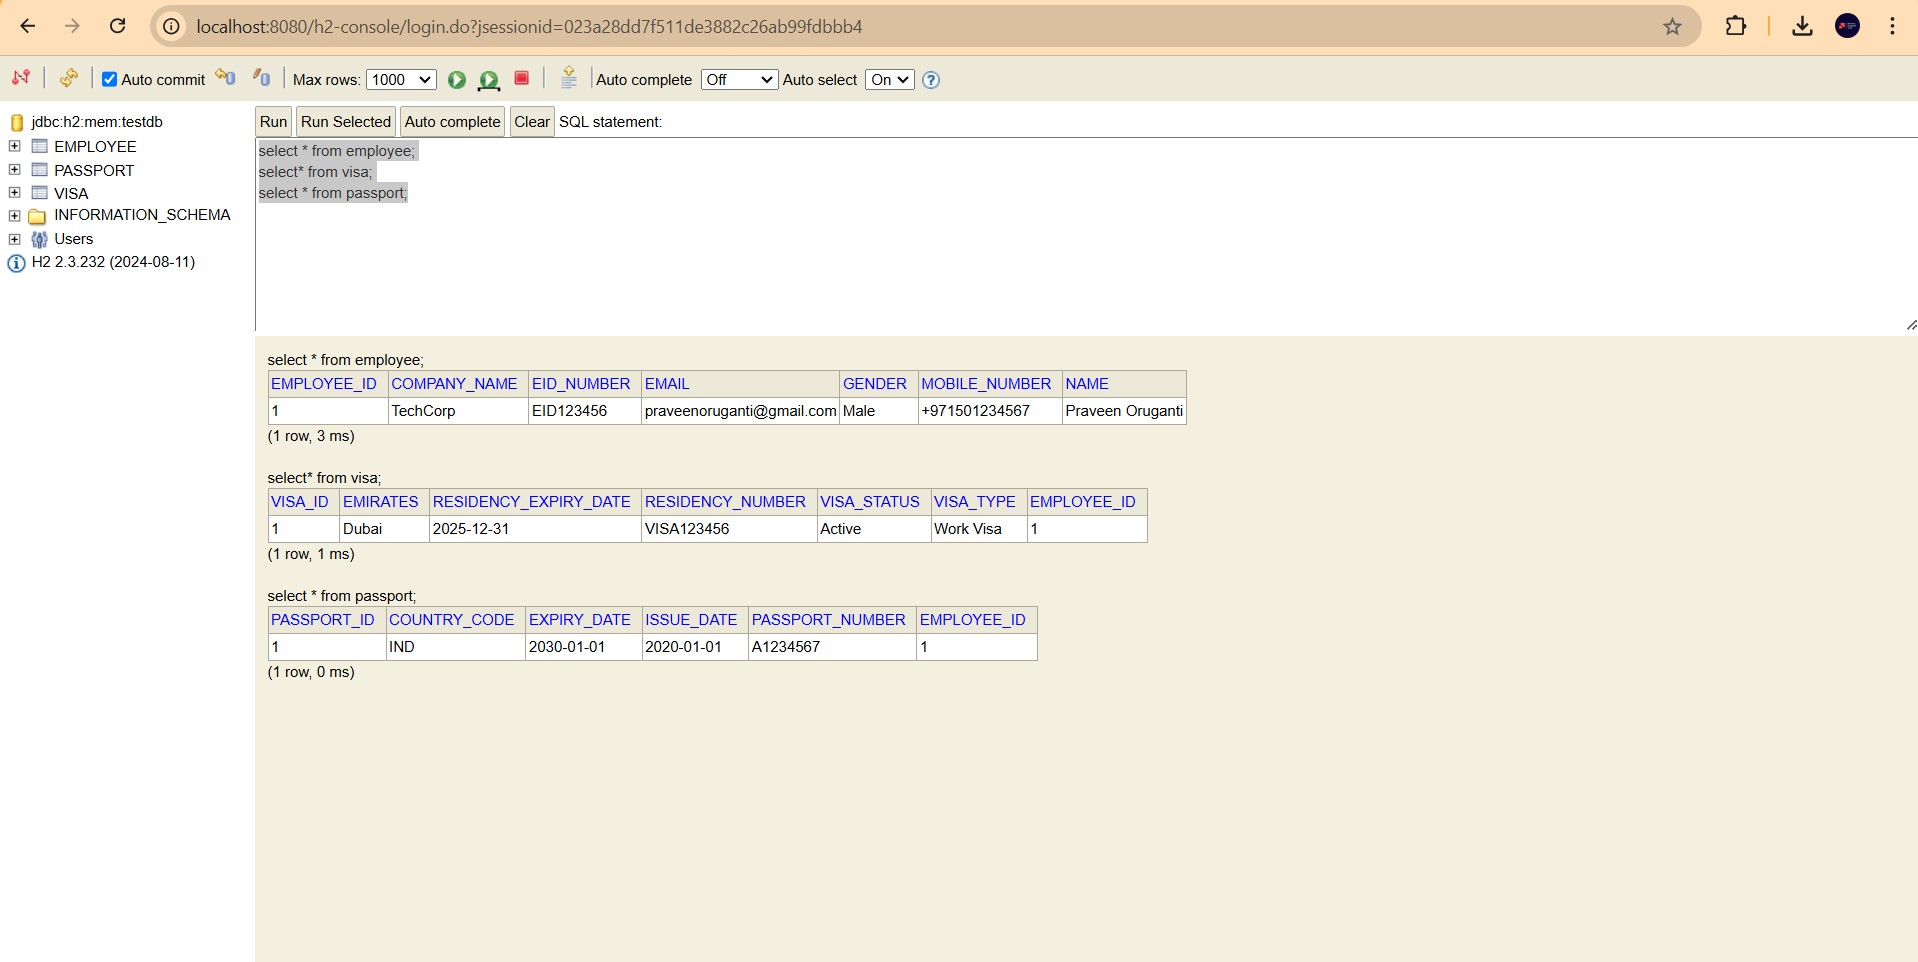Reload the page with browser refresh

[x=117, y=26]
